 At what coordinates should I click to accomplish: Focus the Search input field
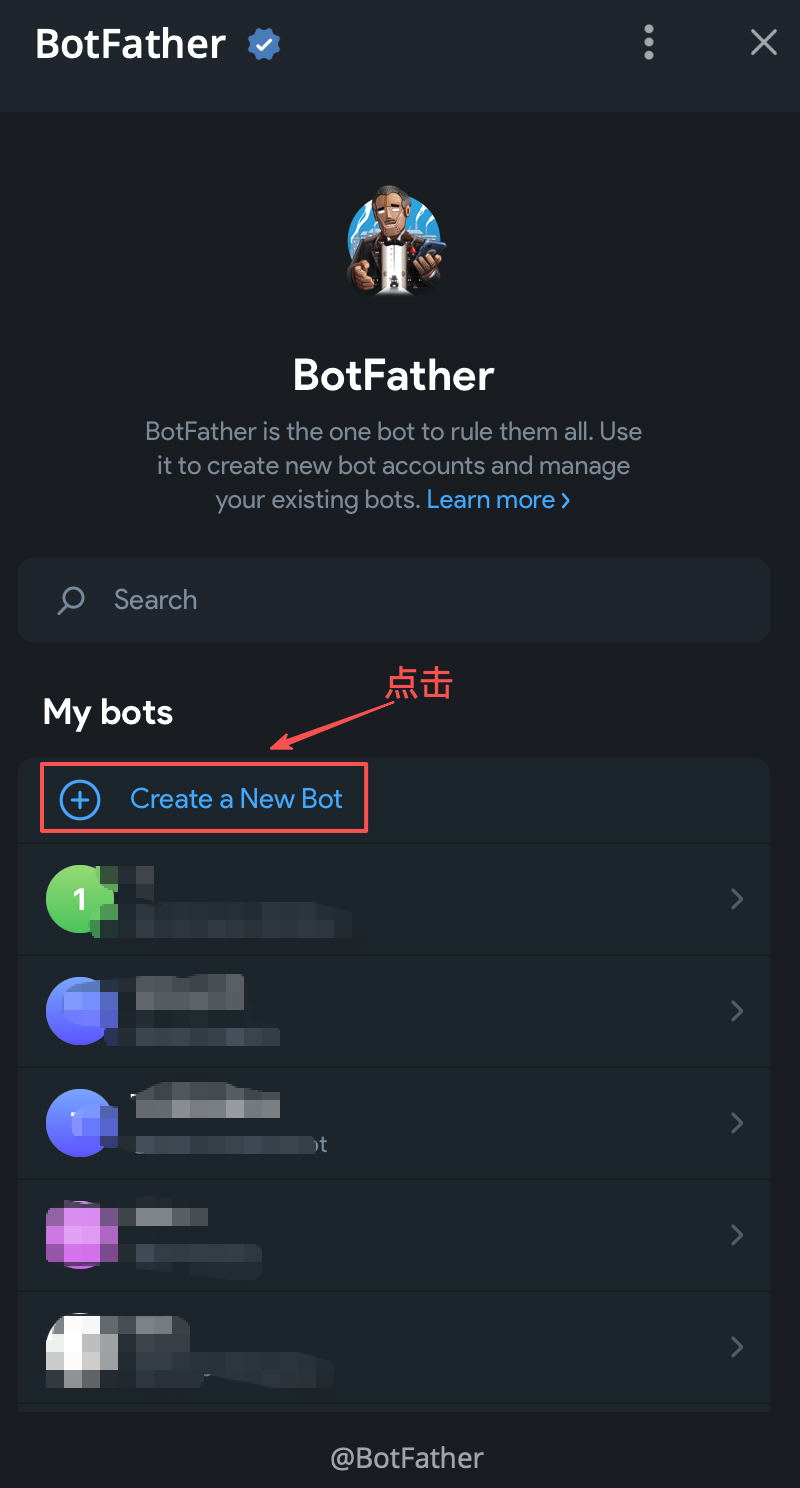[x=394, y=600]
